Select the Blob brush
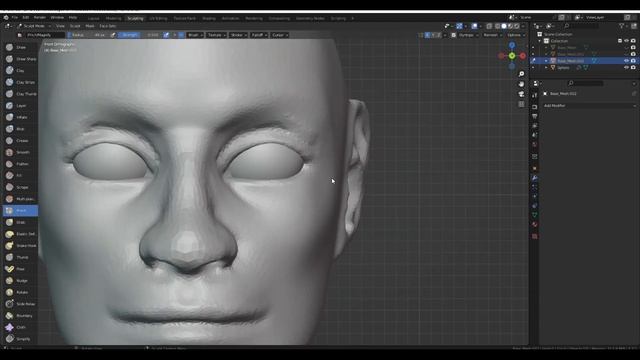This screenshot has height=360, width=640. tap(20, 129)
